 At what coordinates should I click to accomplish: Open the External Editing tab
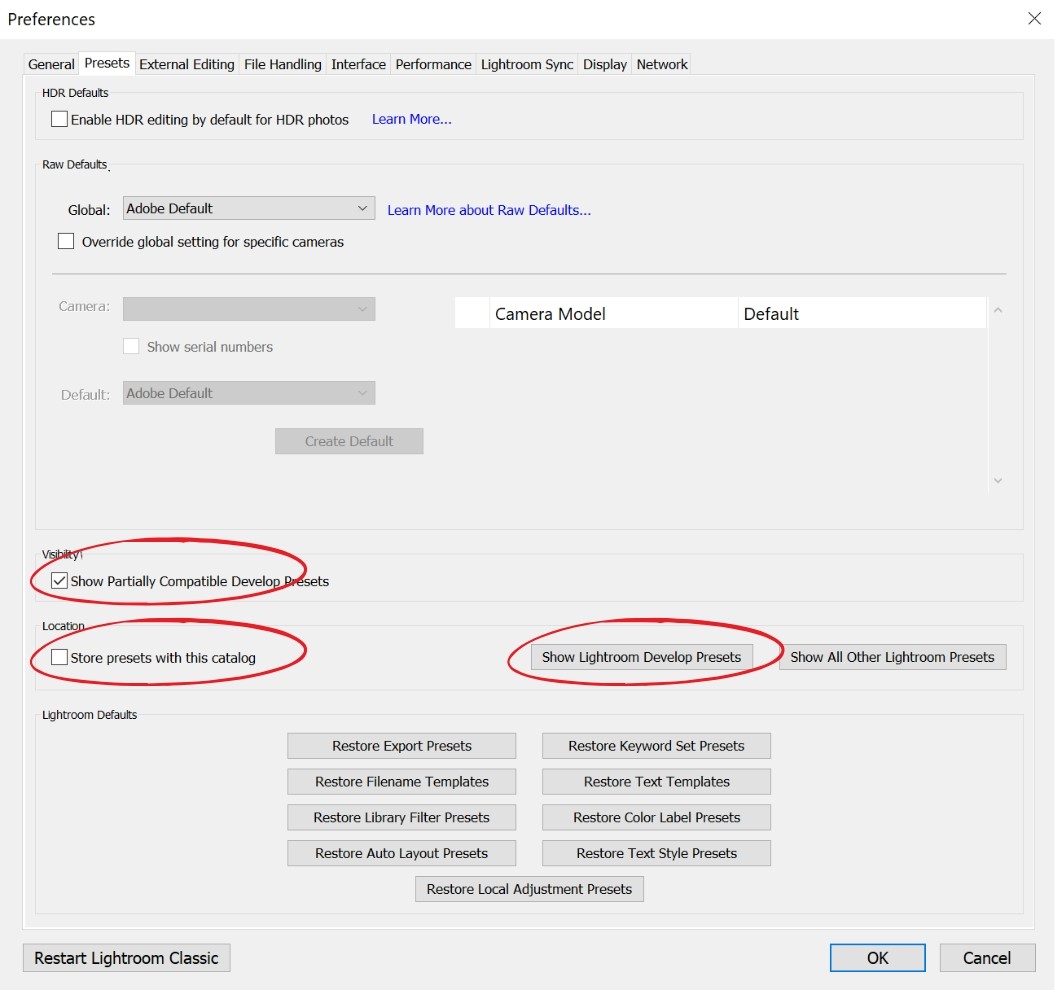coord(187,64)
